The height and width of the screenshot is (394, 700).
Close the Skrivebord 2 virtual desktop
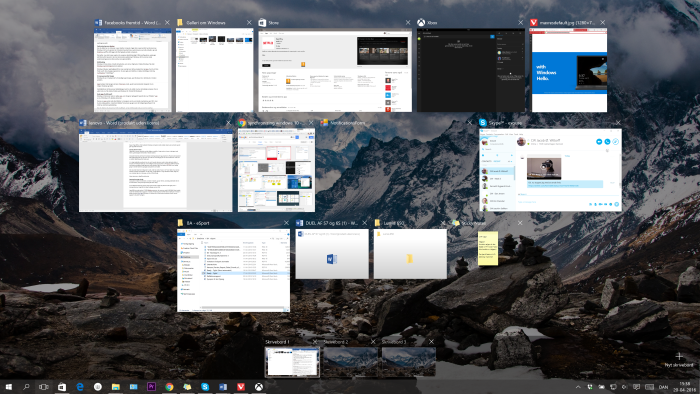(x=373, y=342)
